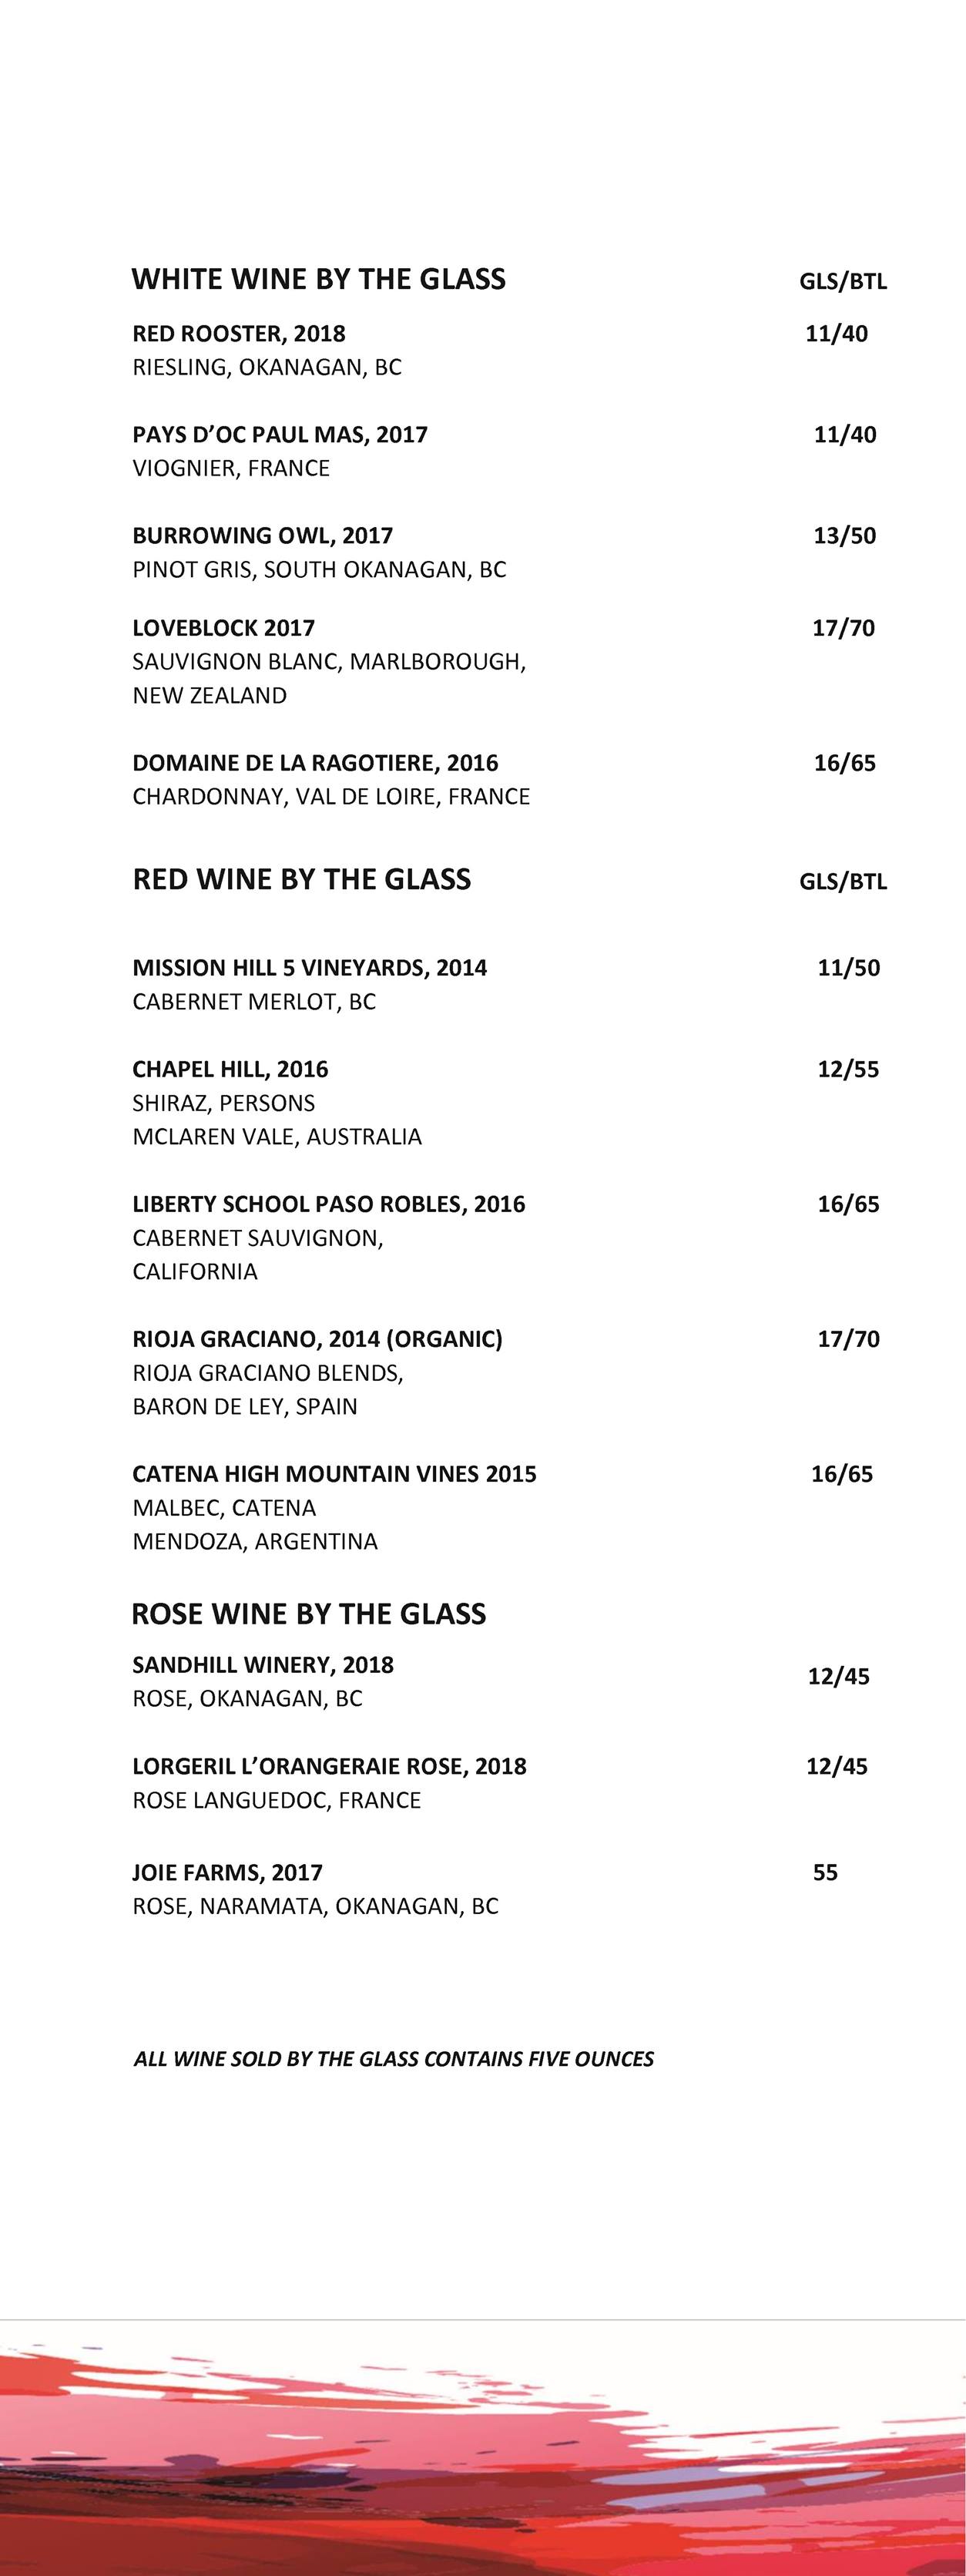The image size is (966, 2576).
Task: Click Lorgeril L'Orangeraie Rose, 2018 entry
Action: 329,1766
